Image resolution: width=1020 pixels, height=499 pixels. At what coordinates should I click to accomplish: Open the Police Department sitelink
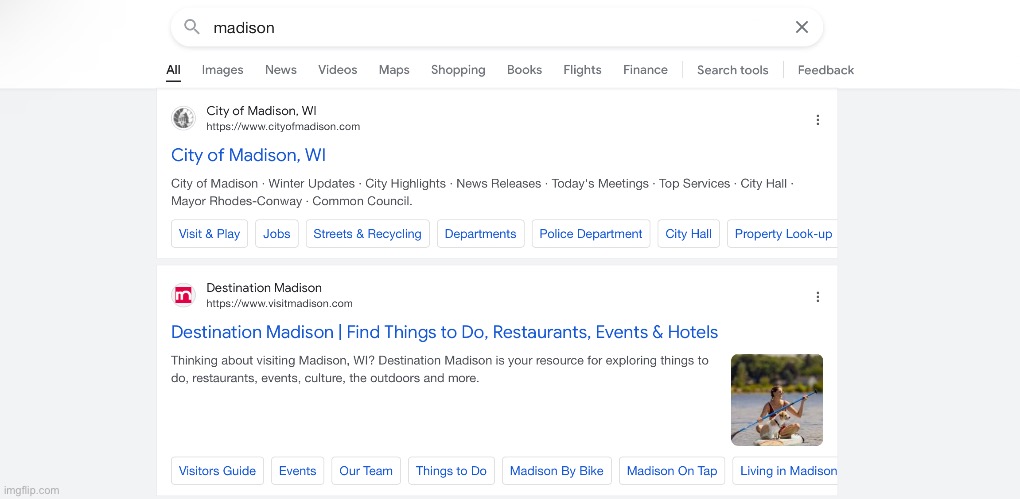[591, 234]
